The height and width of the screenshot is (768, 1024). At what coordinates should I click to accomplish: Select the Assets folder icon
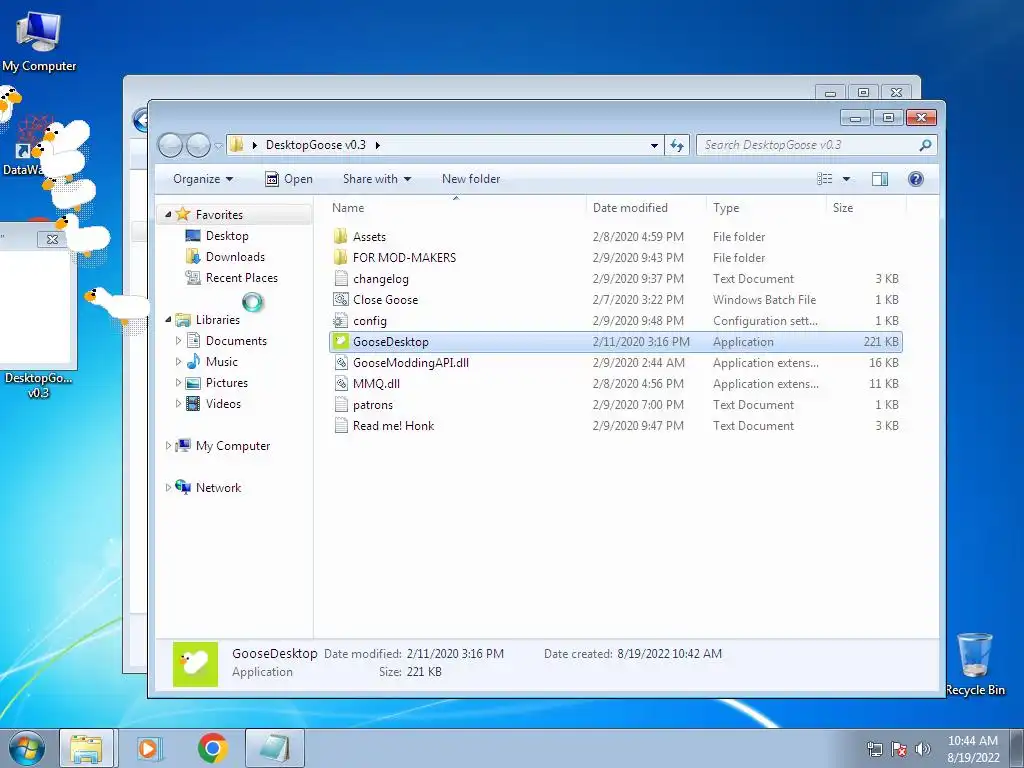click(340, 236)
